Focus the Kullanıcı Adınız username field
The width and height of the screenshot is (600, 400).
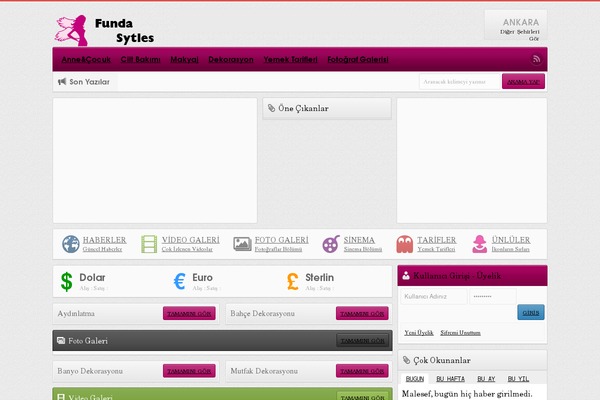(x=434, y=297)
